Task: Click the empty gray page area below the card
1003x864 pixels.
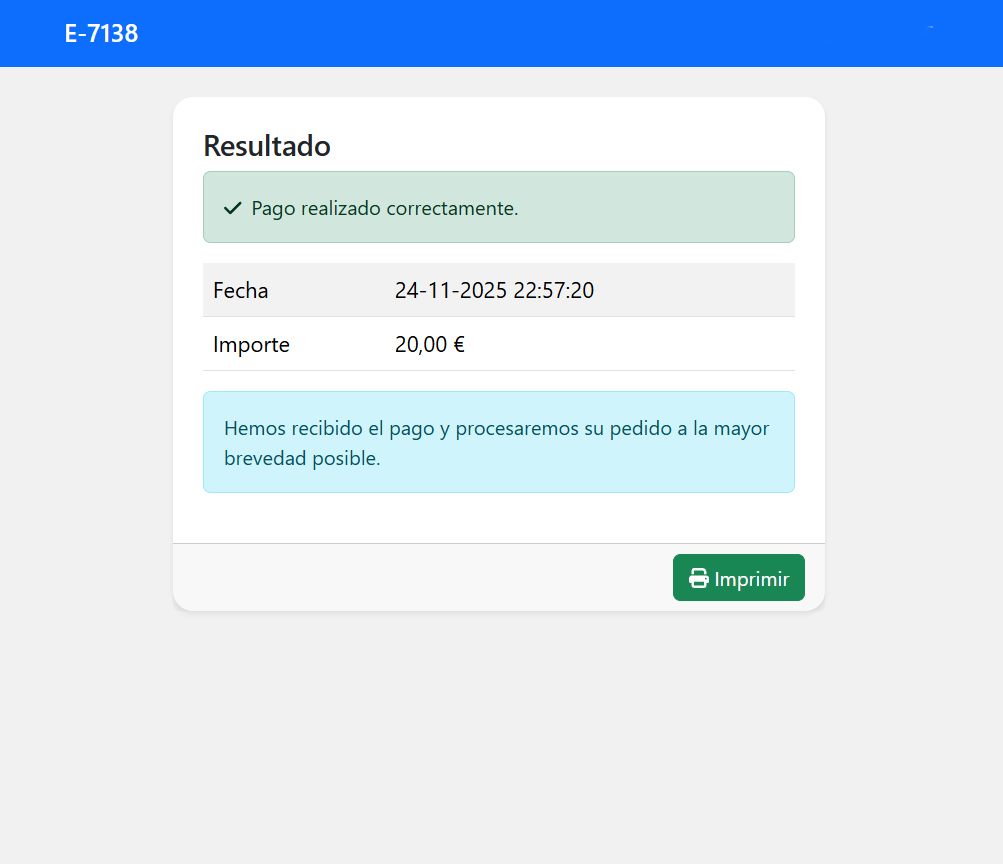Action: coord(500,740)
